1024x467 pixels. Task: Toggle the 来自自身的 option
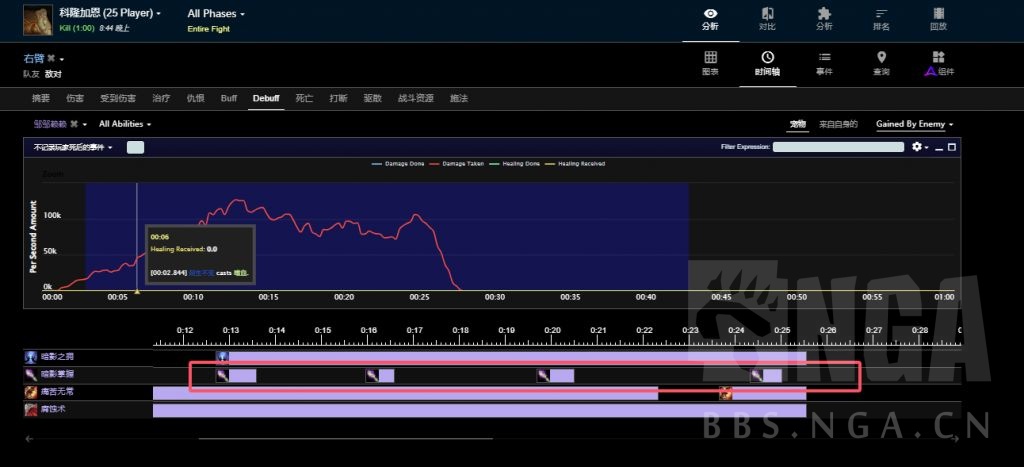point(838,124)
